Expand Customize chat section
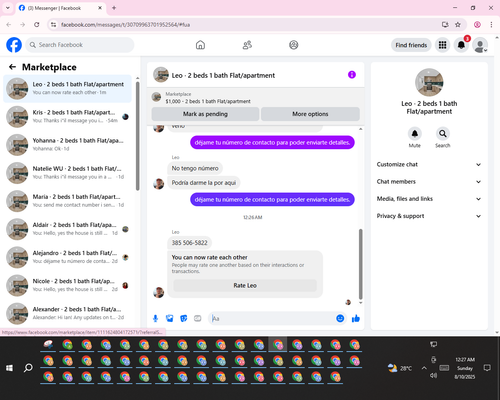Image resolution: width=500 pixels, height=400 pixels. point(429,164)
